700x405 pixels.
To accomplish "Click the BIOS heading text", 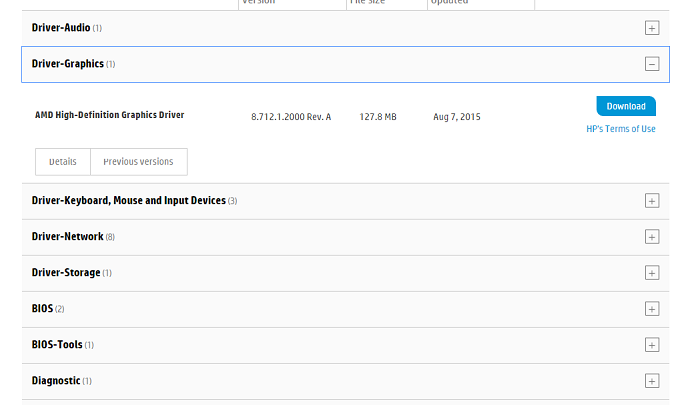I will 42,309.
